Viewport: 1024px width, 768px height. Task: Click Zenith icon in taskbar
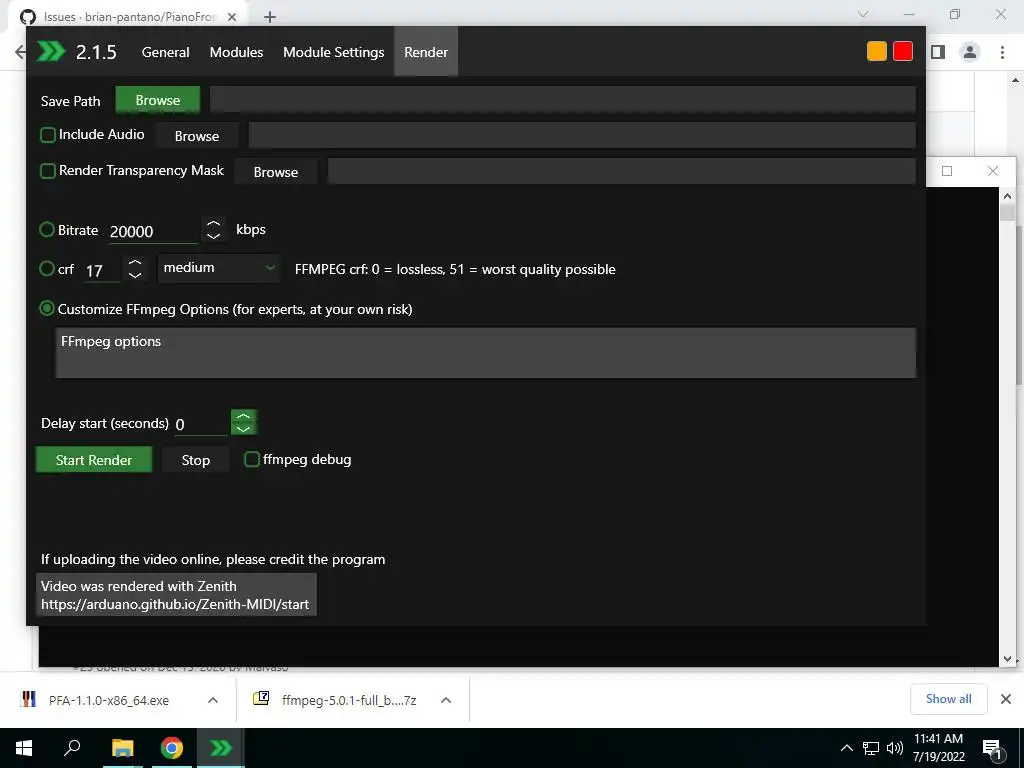(x=221, y=748)
